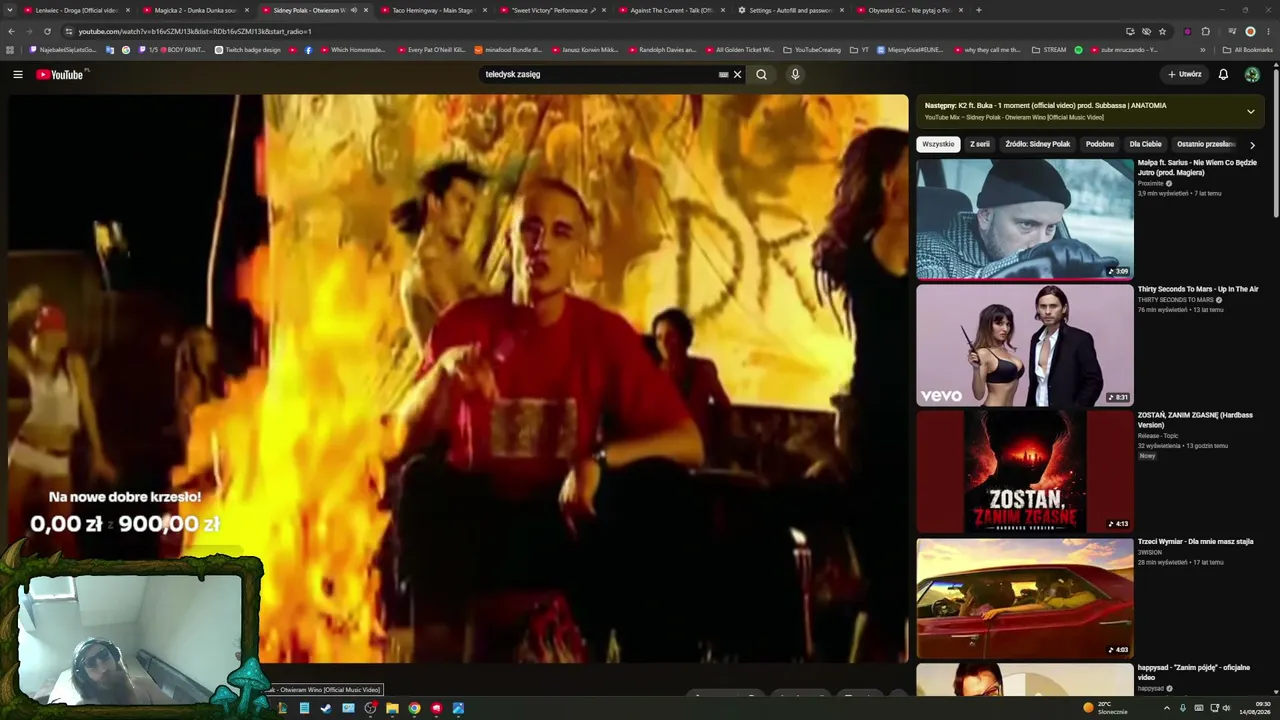Click in the YouTube search field
Image resolution: width=1280 pixels, height=720 pixels.
point(598,74)
